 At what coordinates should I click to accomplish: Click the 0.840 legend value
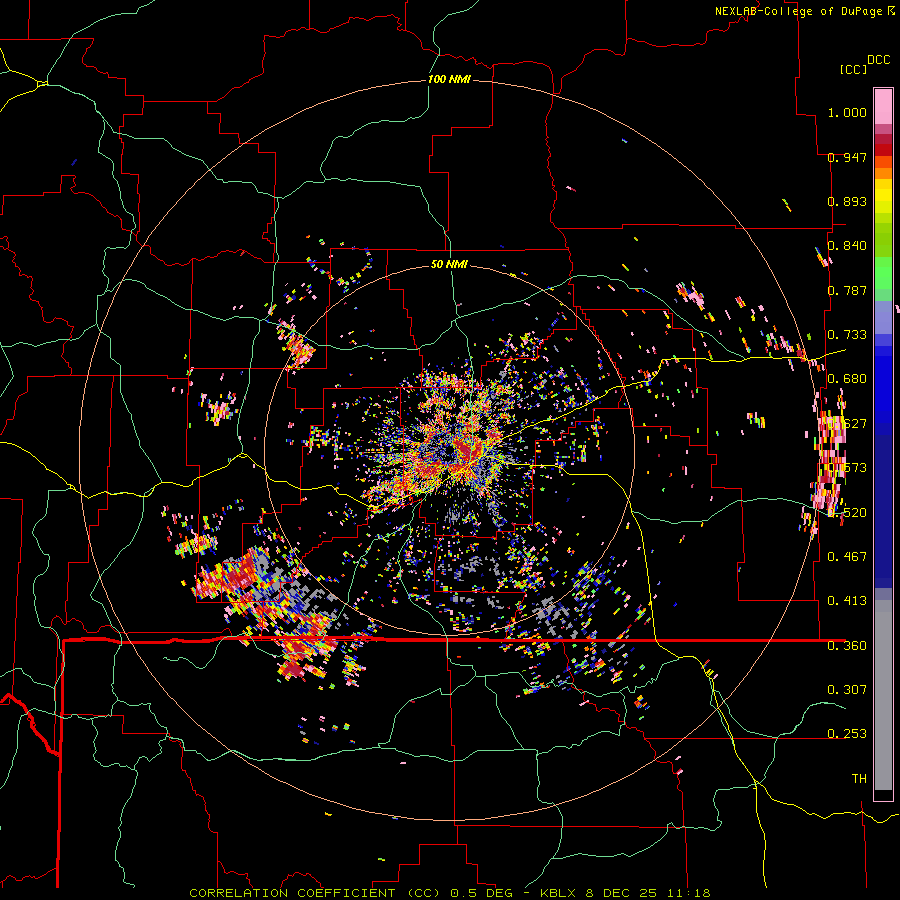click(847, 246)
